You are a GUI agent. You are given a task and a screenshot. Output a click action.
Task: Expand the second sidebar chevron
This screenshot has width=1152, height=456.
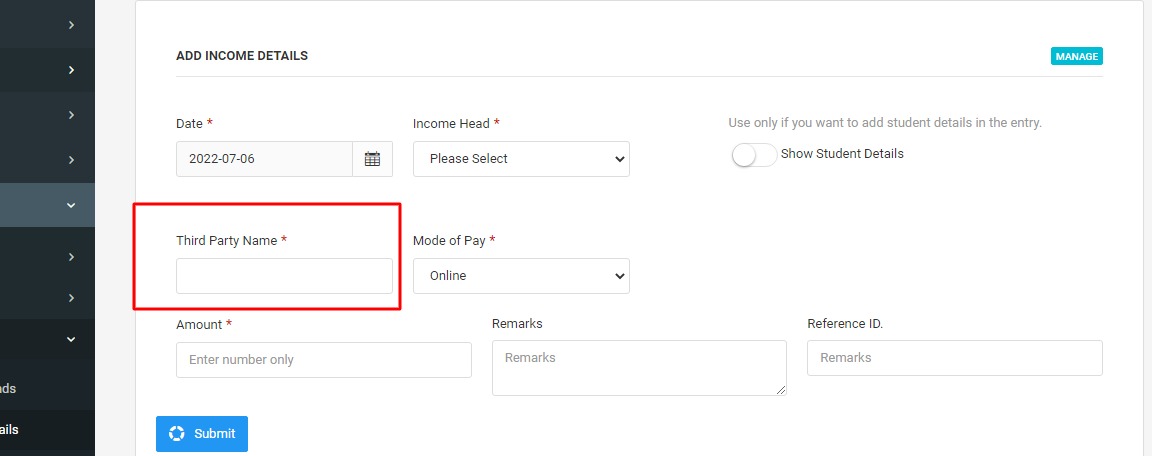(71, 70)
